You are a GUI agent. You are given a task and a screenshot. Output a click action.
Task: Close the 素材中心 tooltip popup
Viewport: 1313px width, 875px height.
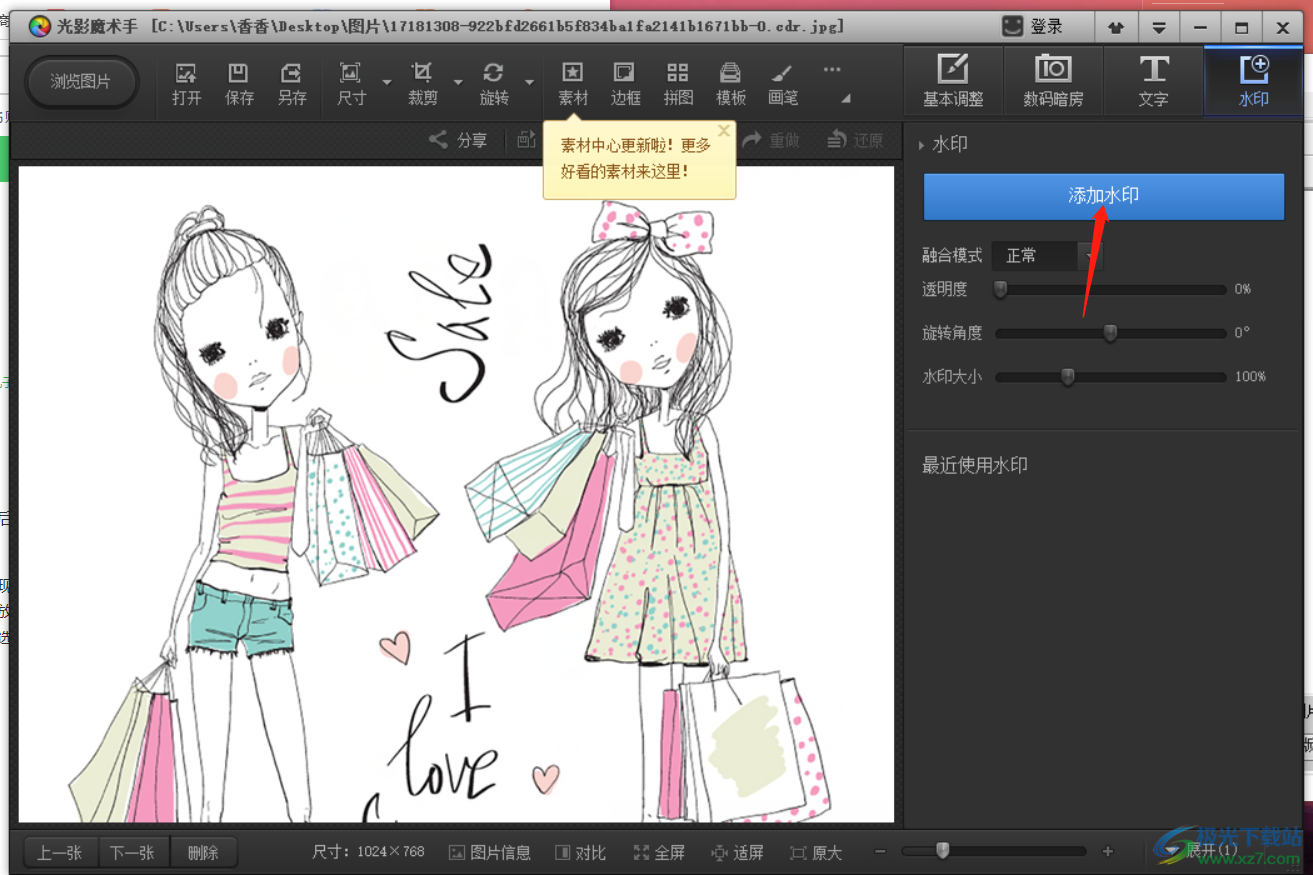[x=724, y=130]
